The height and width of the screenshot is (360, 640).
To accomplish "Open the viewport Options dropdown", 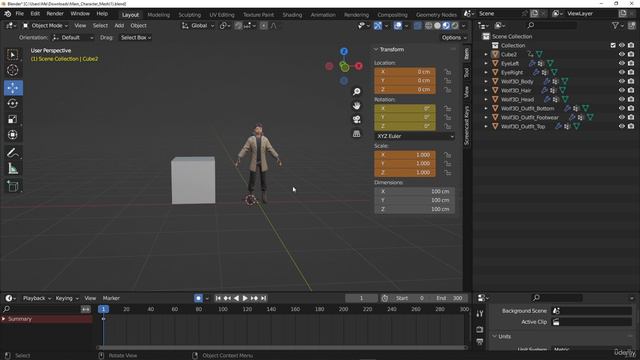I will pyautogui.click(x=453, y=38).
